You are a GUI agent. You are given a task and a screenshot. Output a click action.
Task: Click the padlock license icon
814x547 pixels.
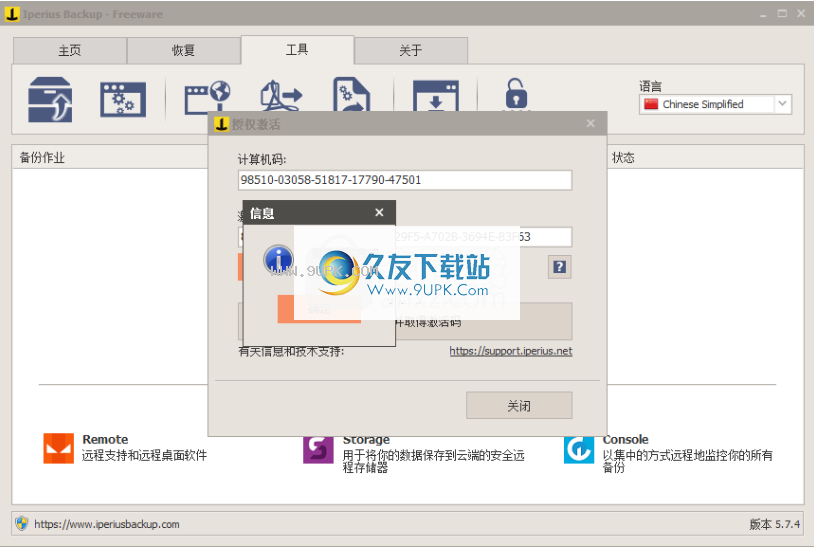pos(516,94)
